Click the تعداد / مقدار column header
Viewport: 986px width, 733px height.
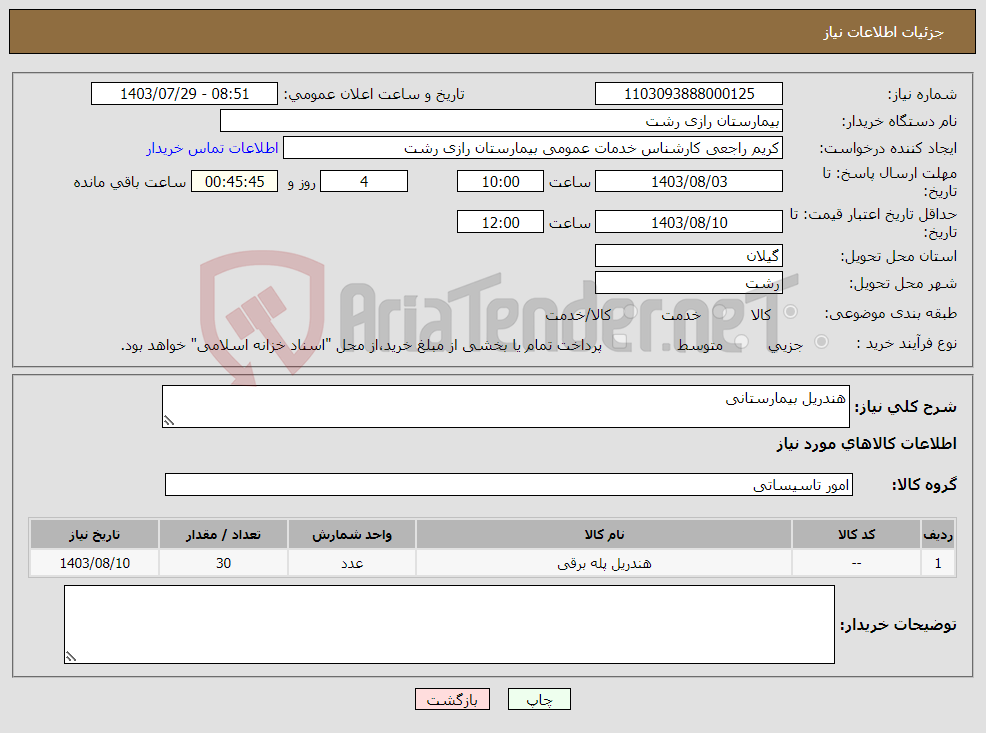tap(223, 534)
